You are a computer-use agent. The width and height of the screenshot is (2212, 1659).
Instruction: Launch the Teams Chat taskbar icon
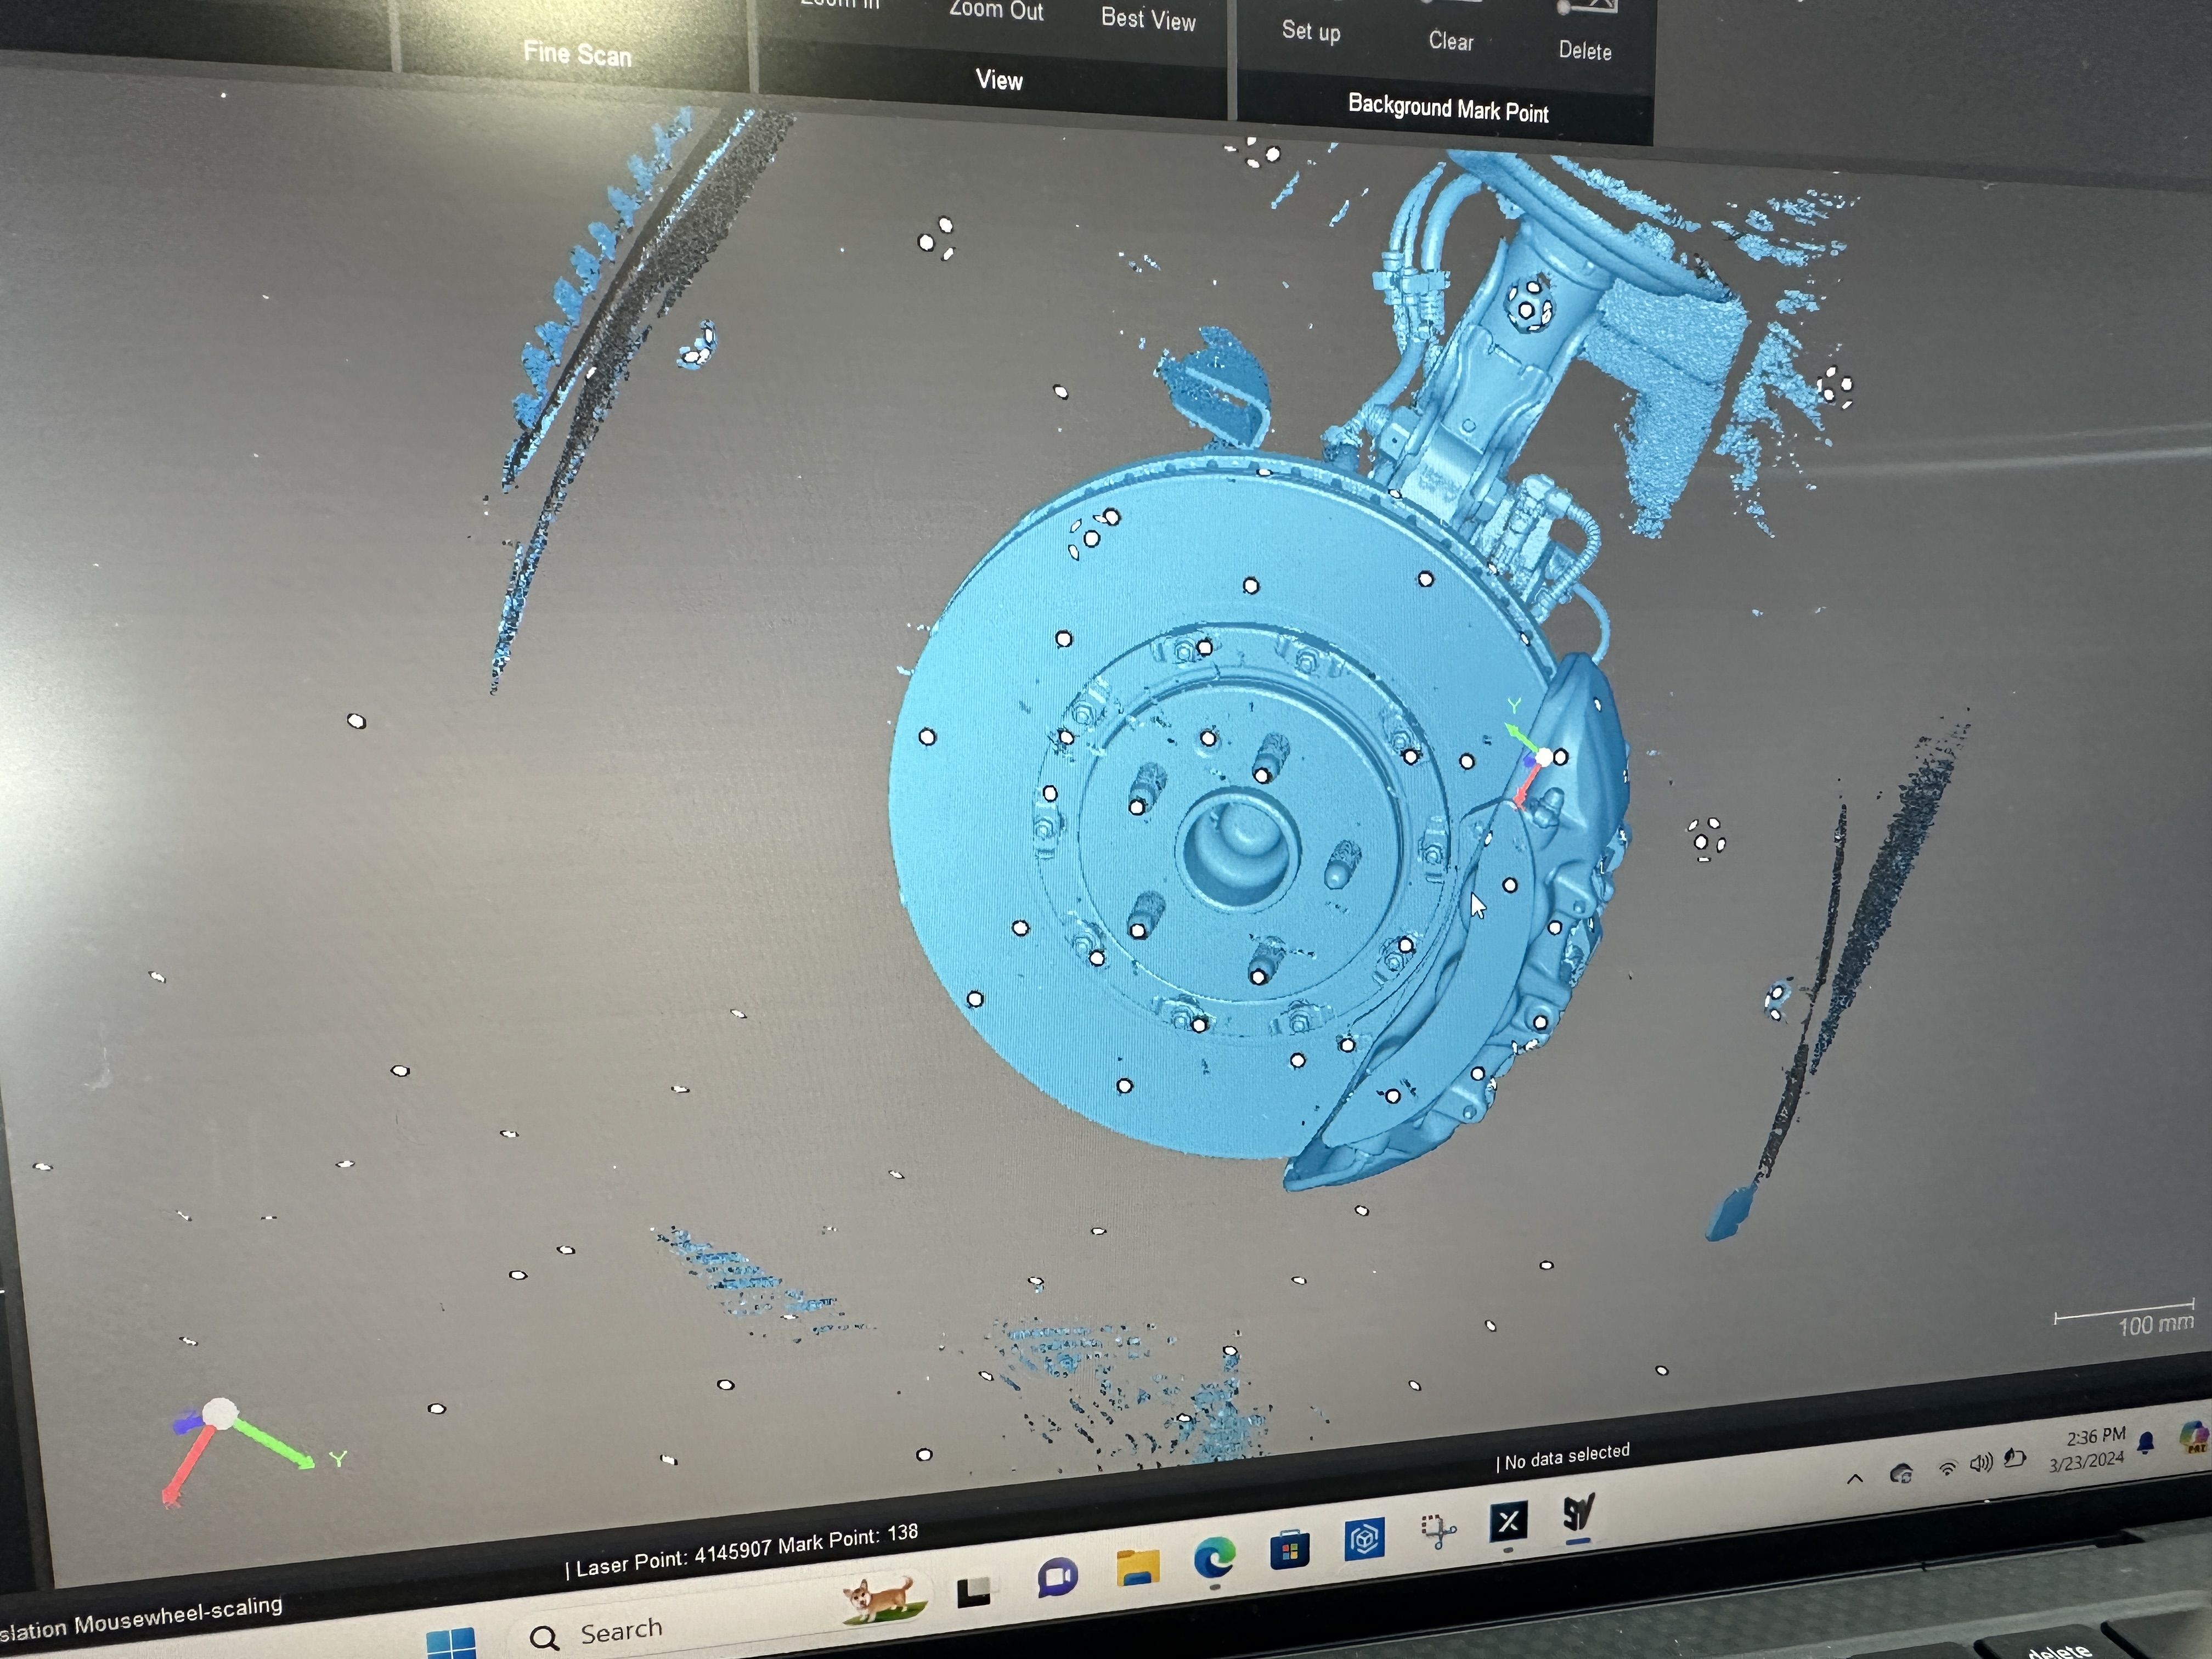[1057, 1579]
